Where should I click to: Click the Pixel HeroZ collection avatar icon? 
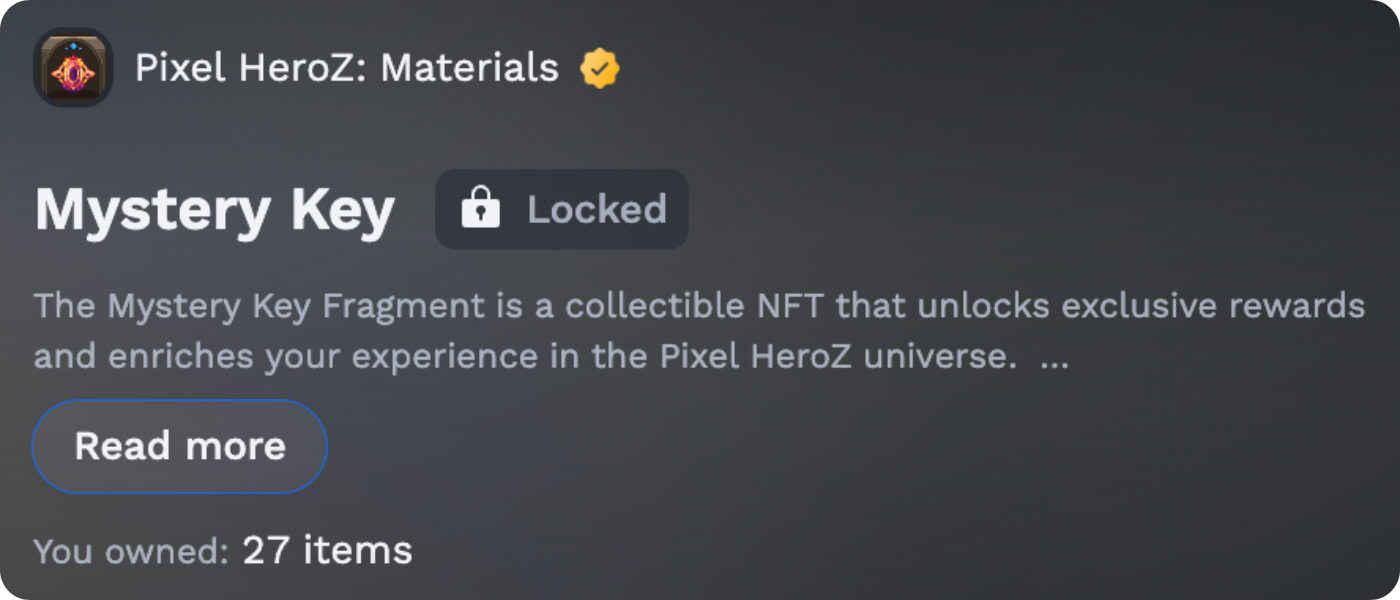tap(73, 68)
